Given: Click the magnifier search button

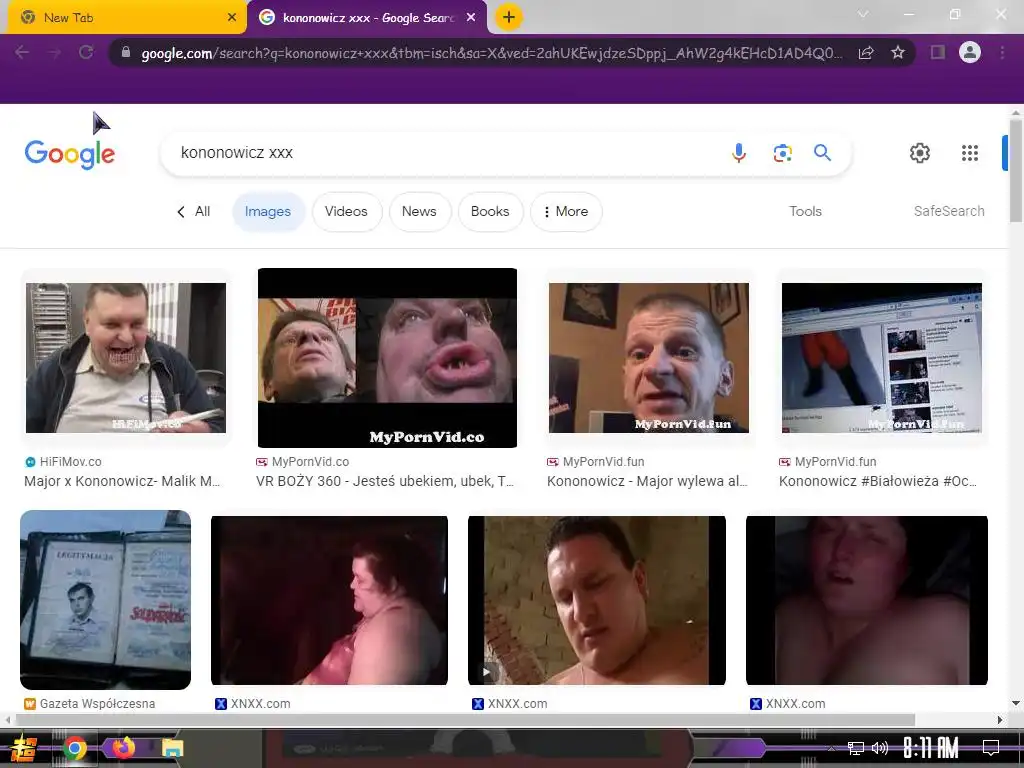Looking at the screenshot, I should click(822, 153).
